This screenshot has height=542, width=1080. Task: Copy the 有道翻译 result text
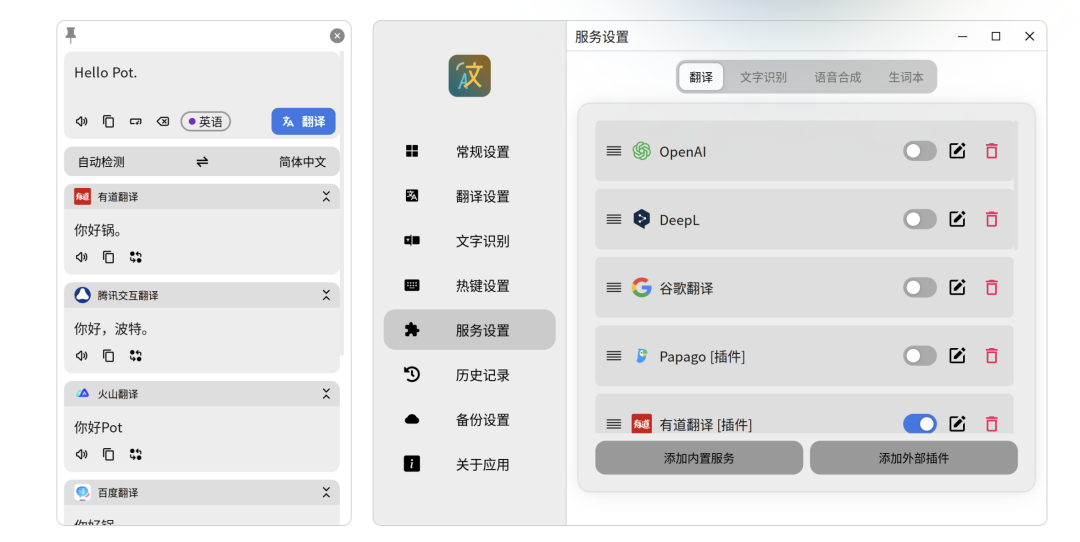[108, 257]
